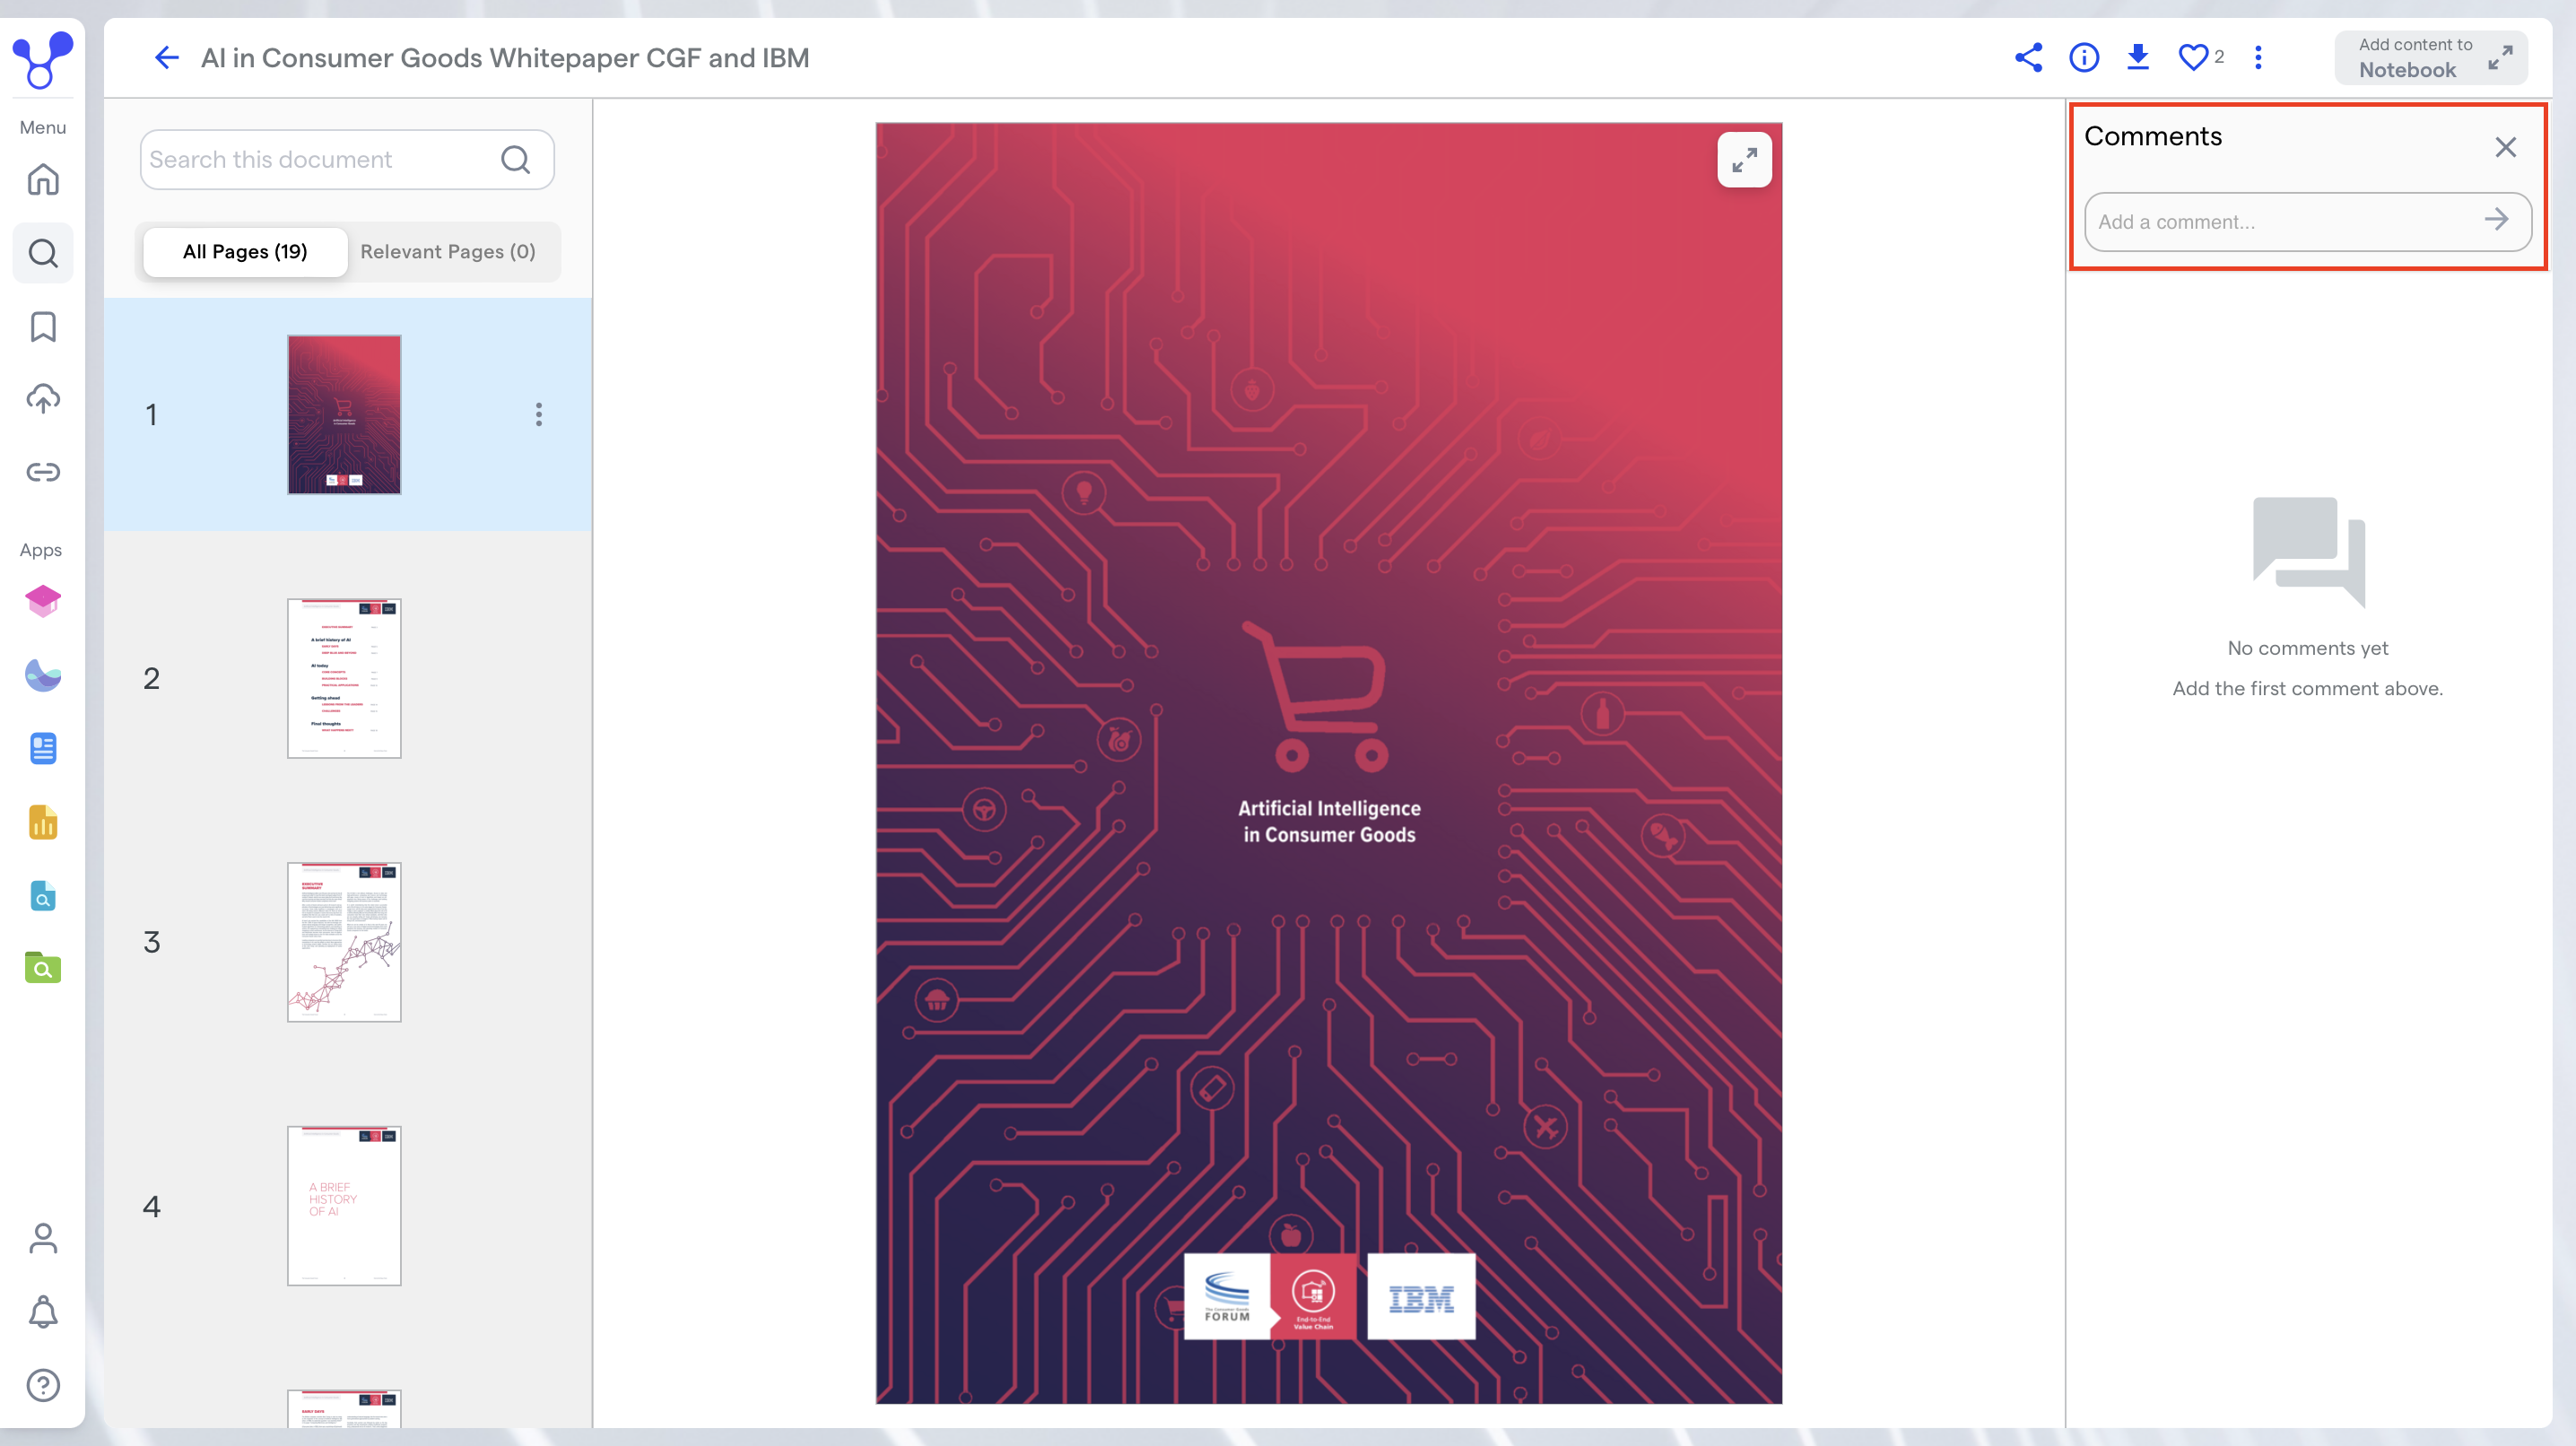Open the Search icon in the sidebar
Viewport: 2576px width, 1446px height.
tap(43, 253)
